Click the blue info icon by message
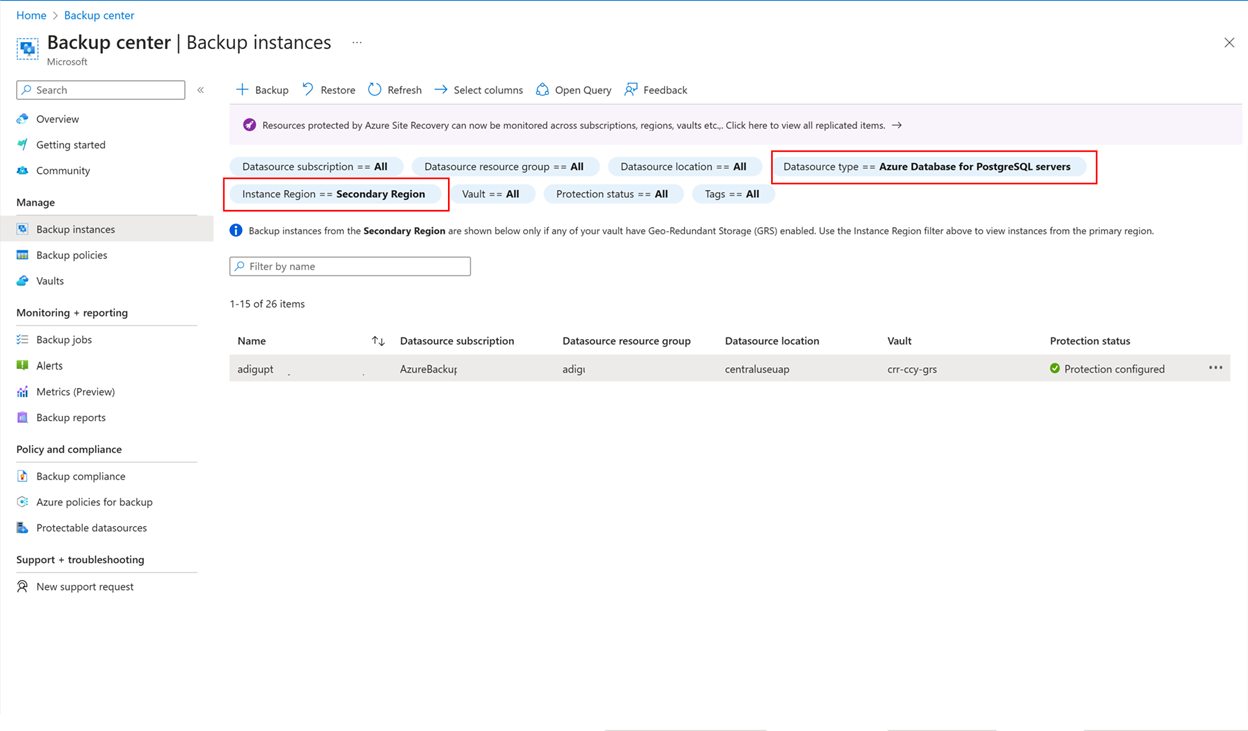1248x731 pixels. coord(236,231)
